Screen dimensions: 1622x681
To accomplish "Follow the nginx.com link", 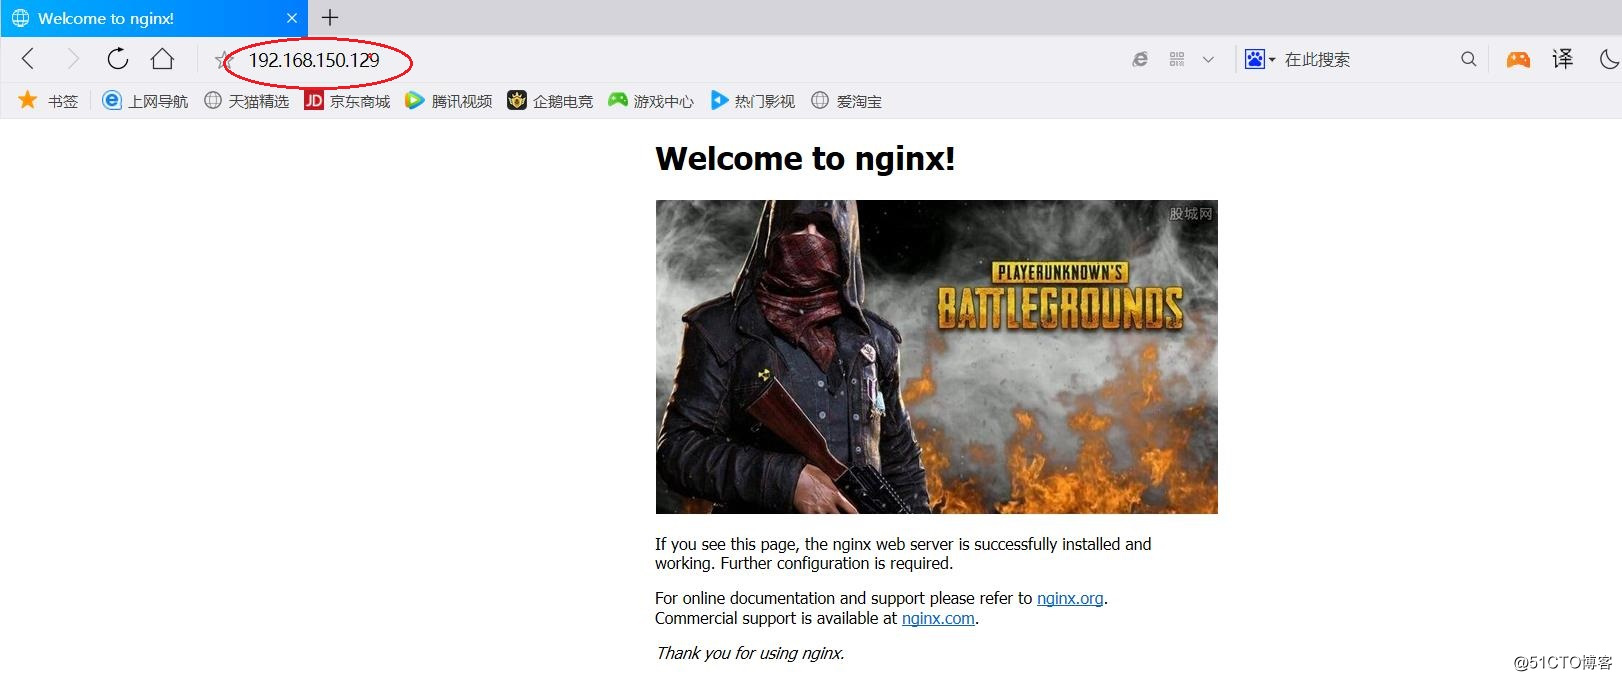I will click(x=938, y=619).
